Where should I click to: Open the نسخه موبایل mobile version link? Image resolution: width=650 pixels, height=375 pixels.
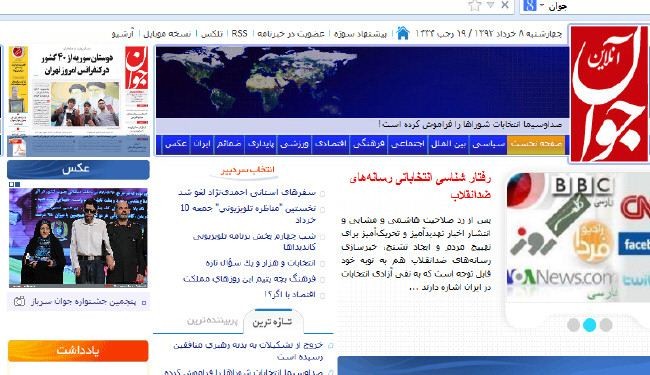tap(167, 34)
